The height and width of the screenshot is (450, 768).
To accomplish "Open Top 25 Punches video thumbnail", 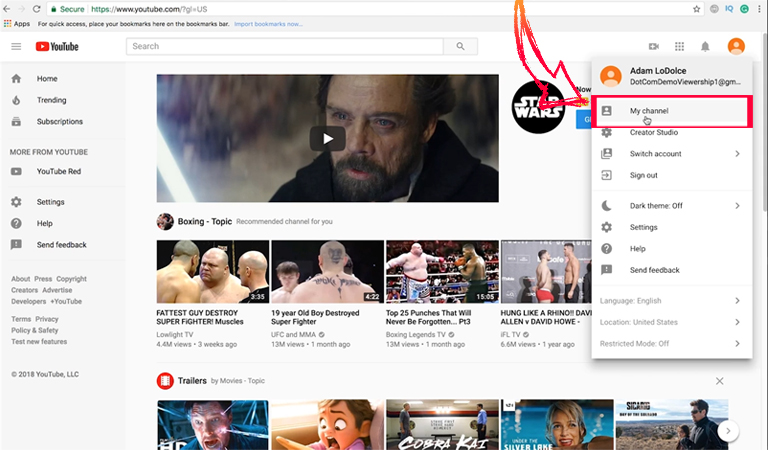I will coord(442,272).
